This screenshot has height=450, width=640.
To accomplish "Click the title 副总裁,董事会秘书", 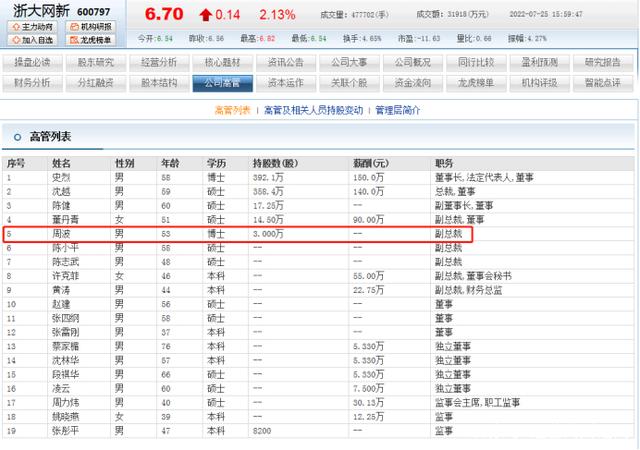I will (473, 276).
